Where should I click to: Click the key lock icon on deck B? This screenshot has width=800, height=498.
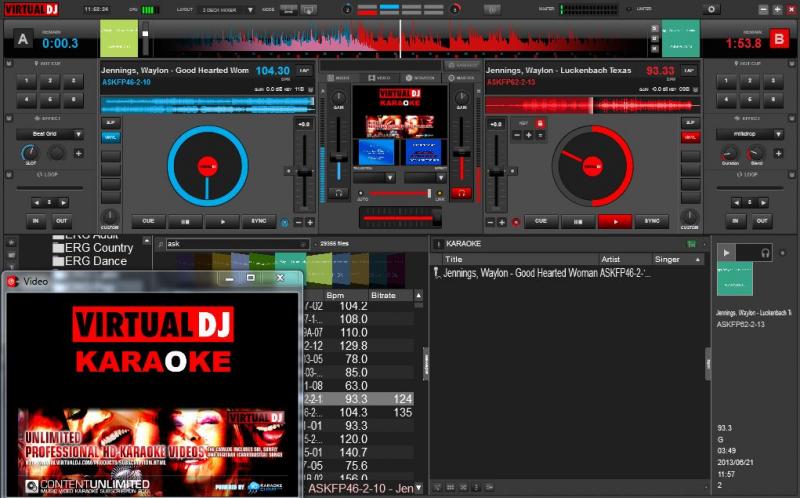[540, 123]
